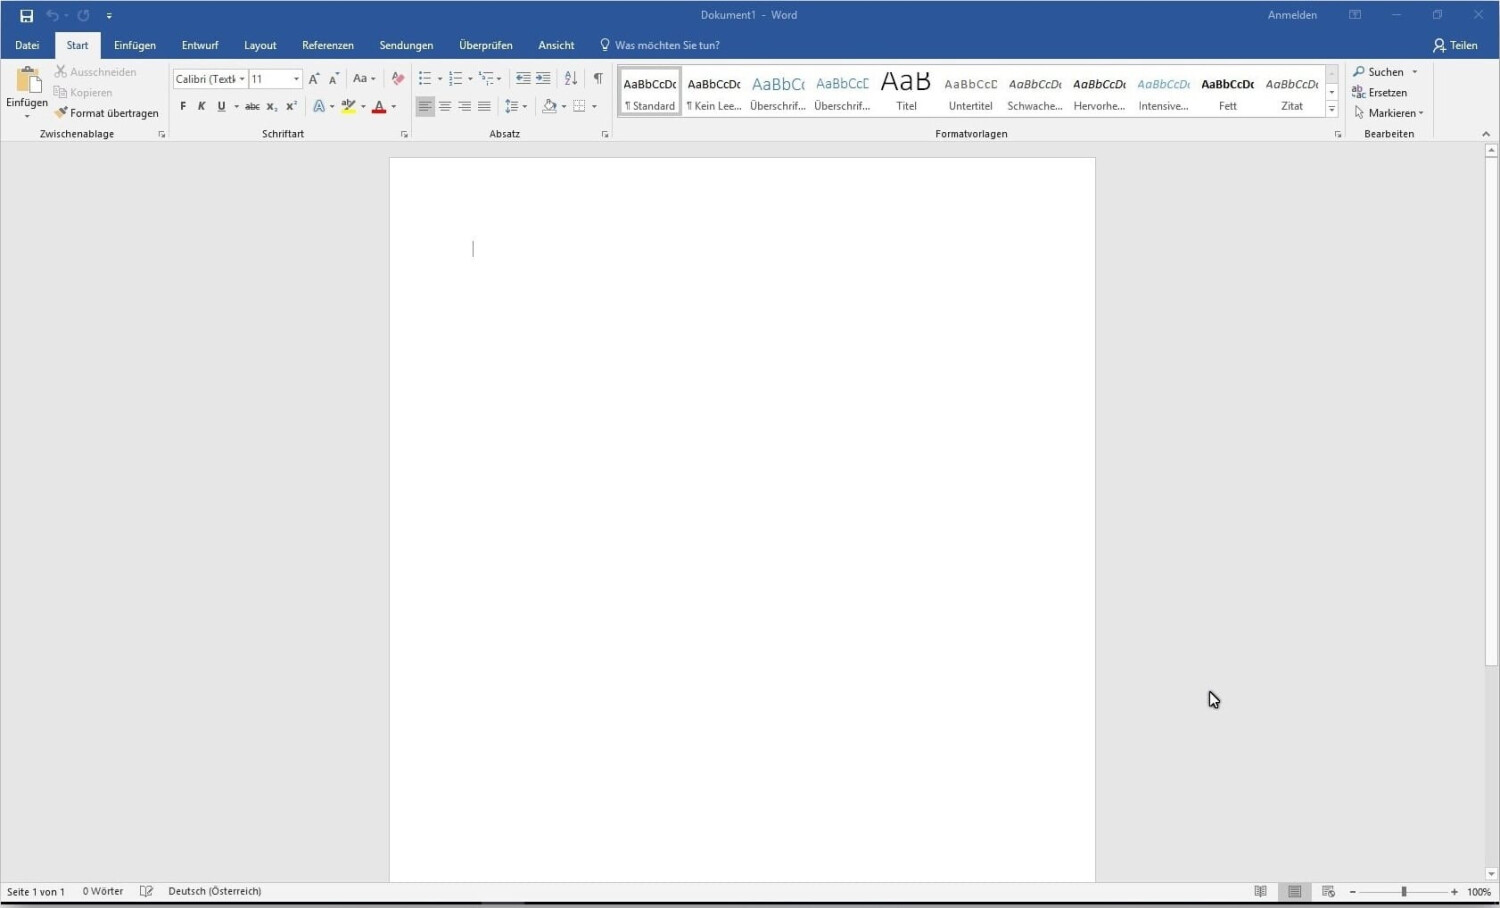
Task: Click the 'Was möchten Sie tun?' search field
Action: (x=667, y=45)
